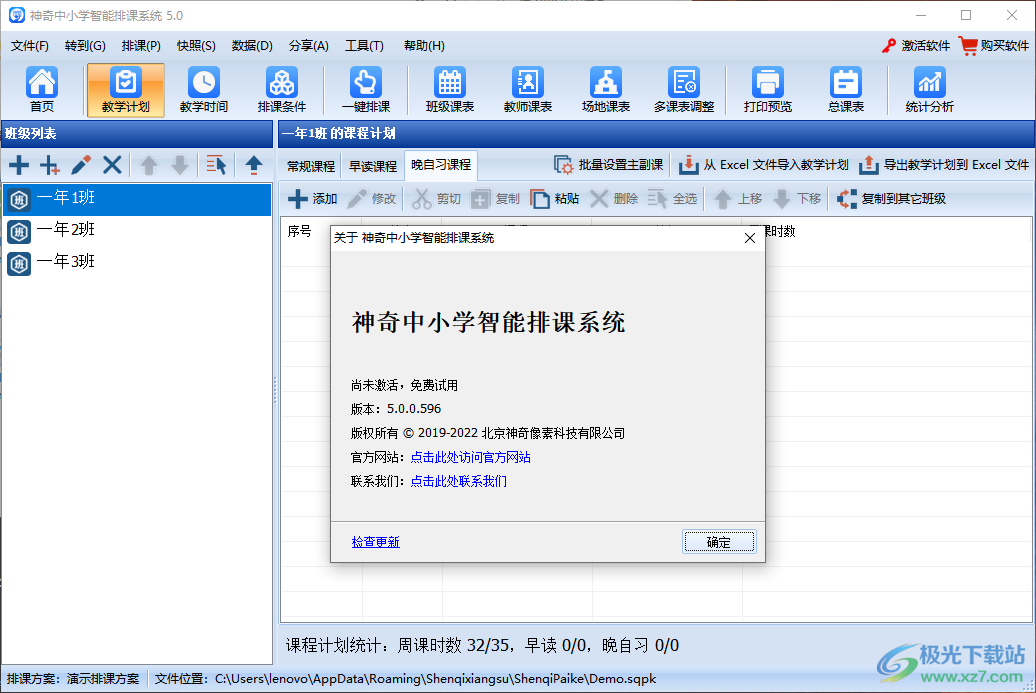This screenshot has height=693, width=1036.
Task: Open the 转到(G) menu
Action: point(85,46)
